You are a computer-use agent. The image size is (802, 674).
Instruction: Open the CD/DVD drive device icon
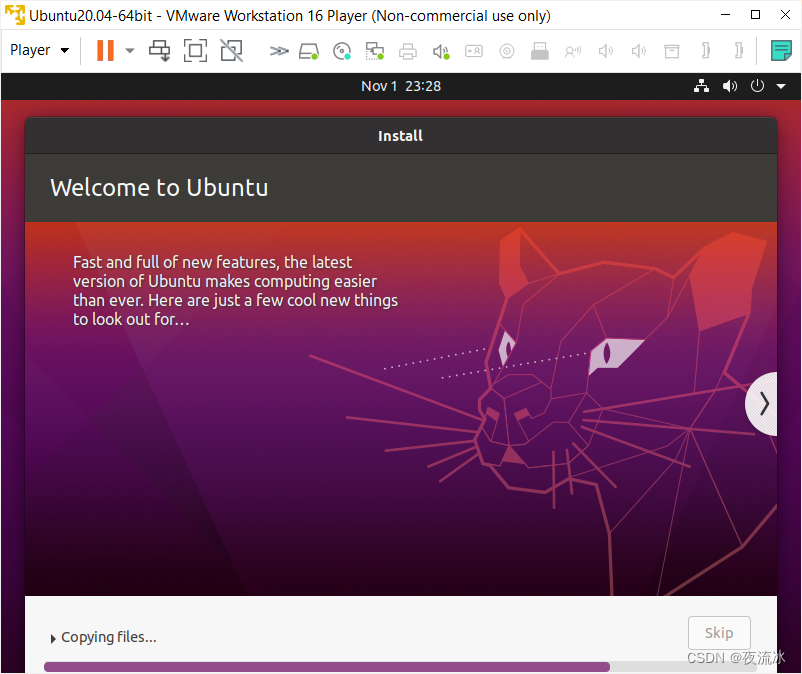click(342, 51)
